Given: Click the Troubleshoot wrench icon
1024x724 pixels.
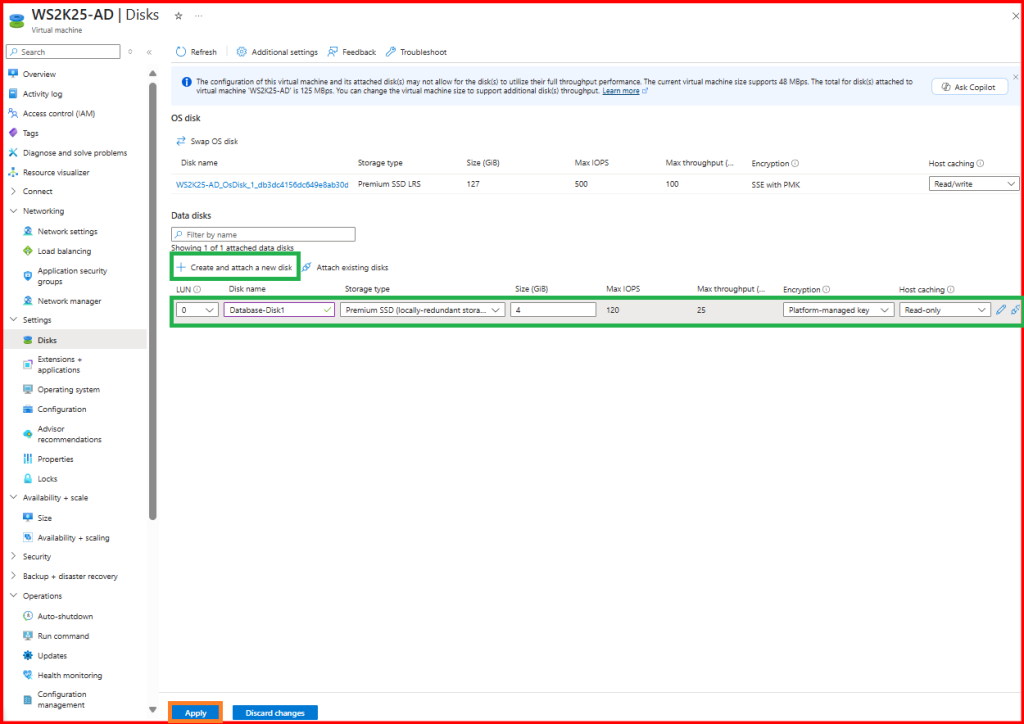Looking at the screenshot, I should point(391,52).
